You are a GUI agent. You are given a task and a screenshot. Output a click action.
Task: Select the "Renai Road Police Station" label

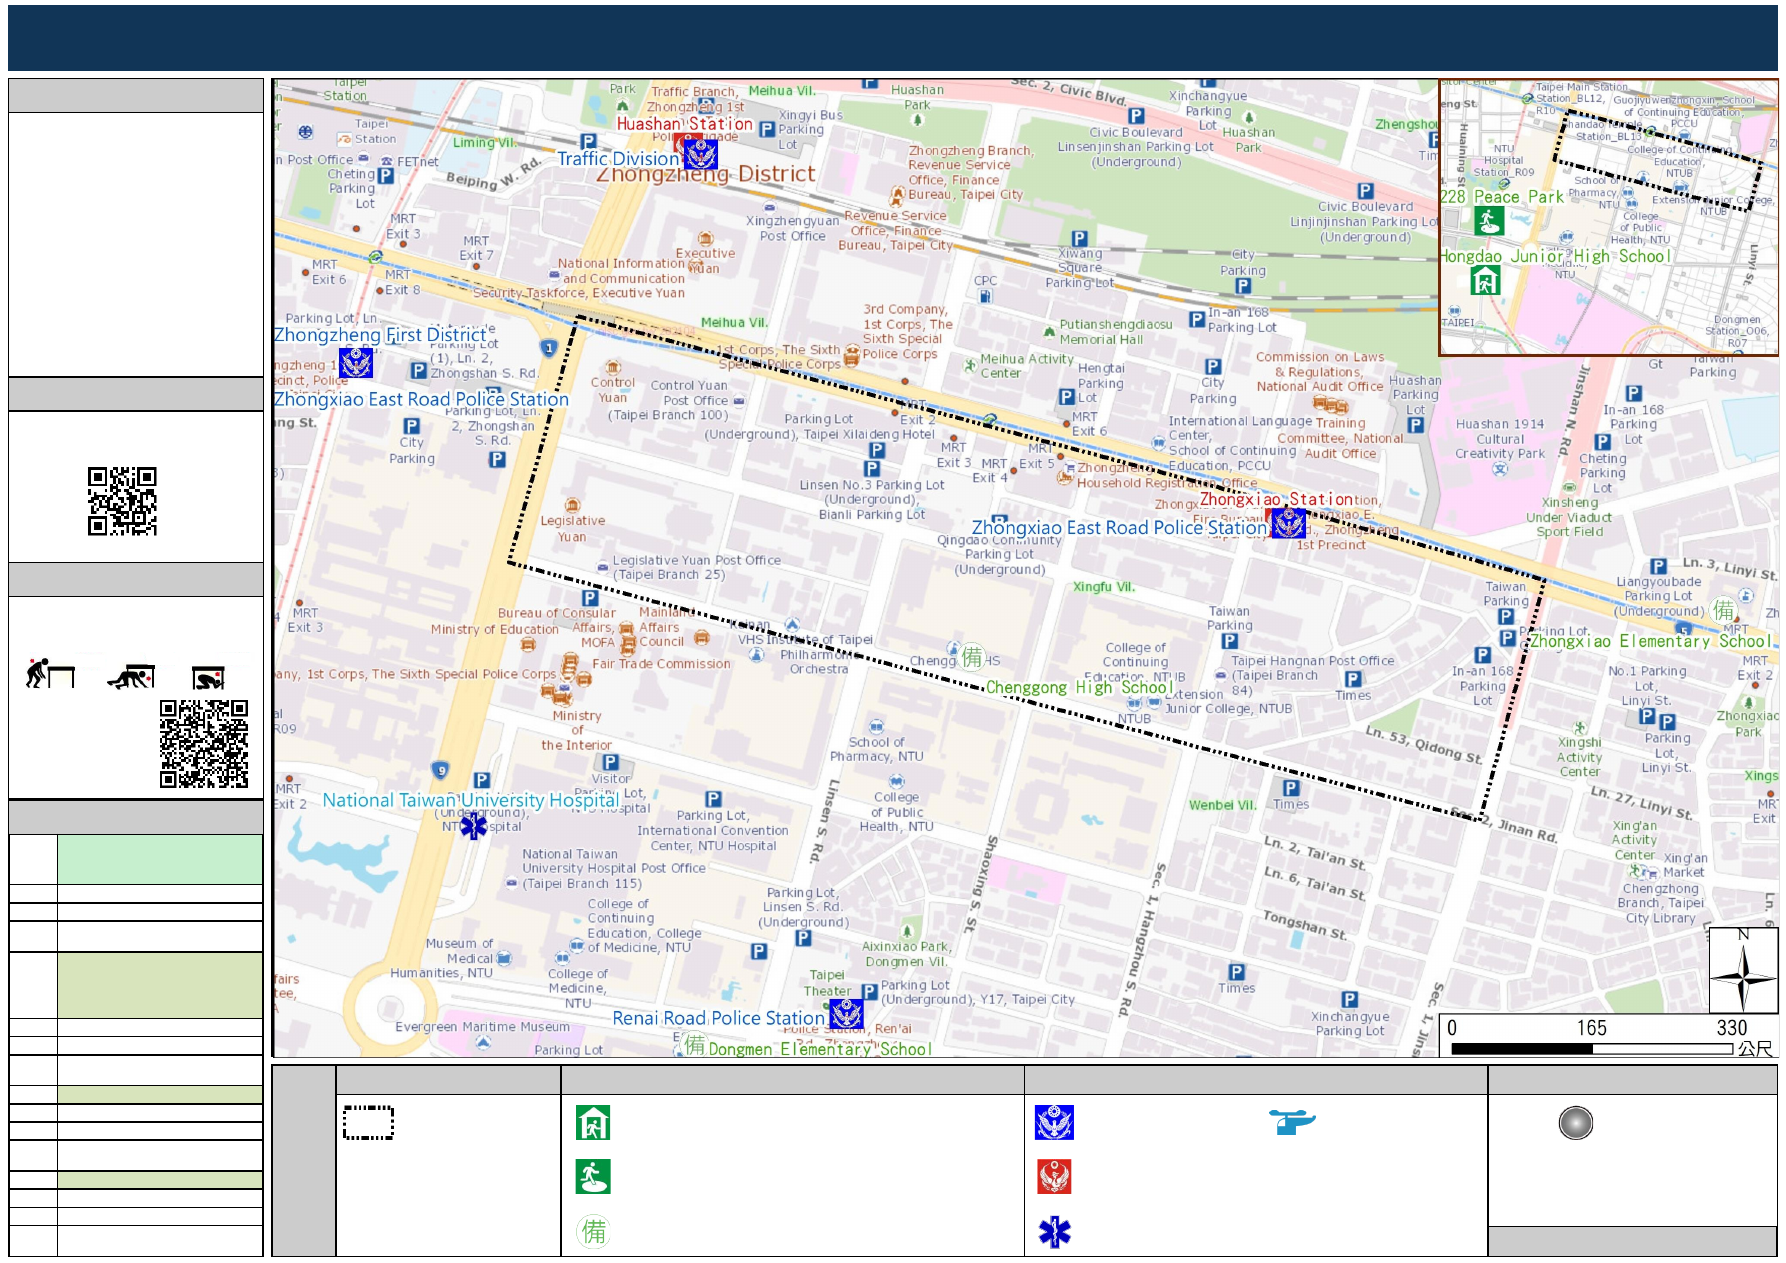[x=719, y=1018]
